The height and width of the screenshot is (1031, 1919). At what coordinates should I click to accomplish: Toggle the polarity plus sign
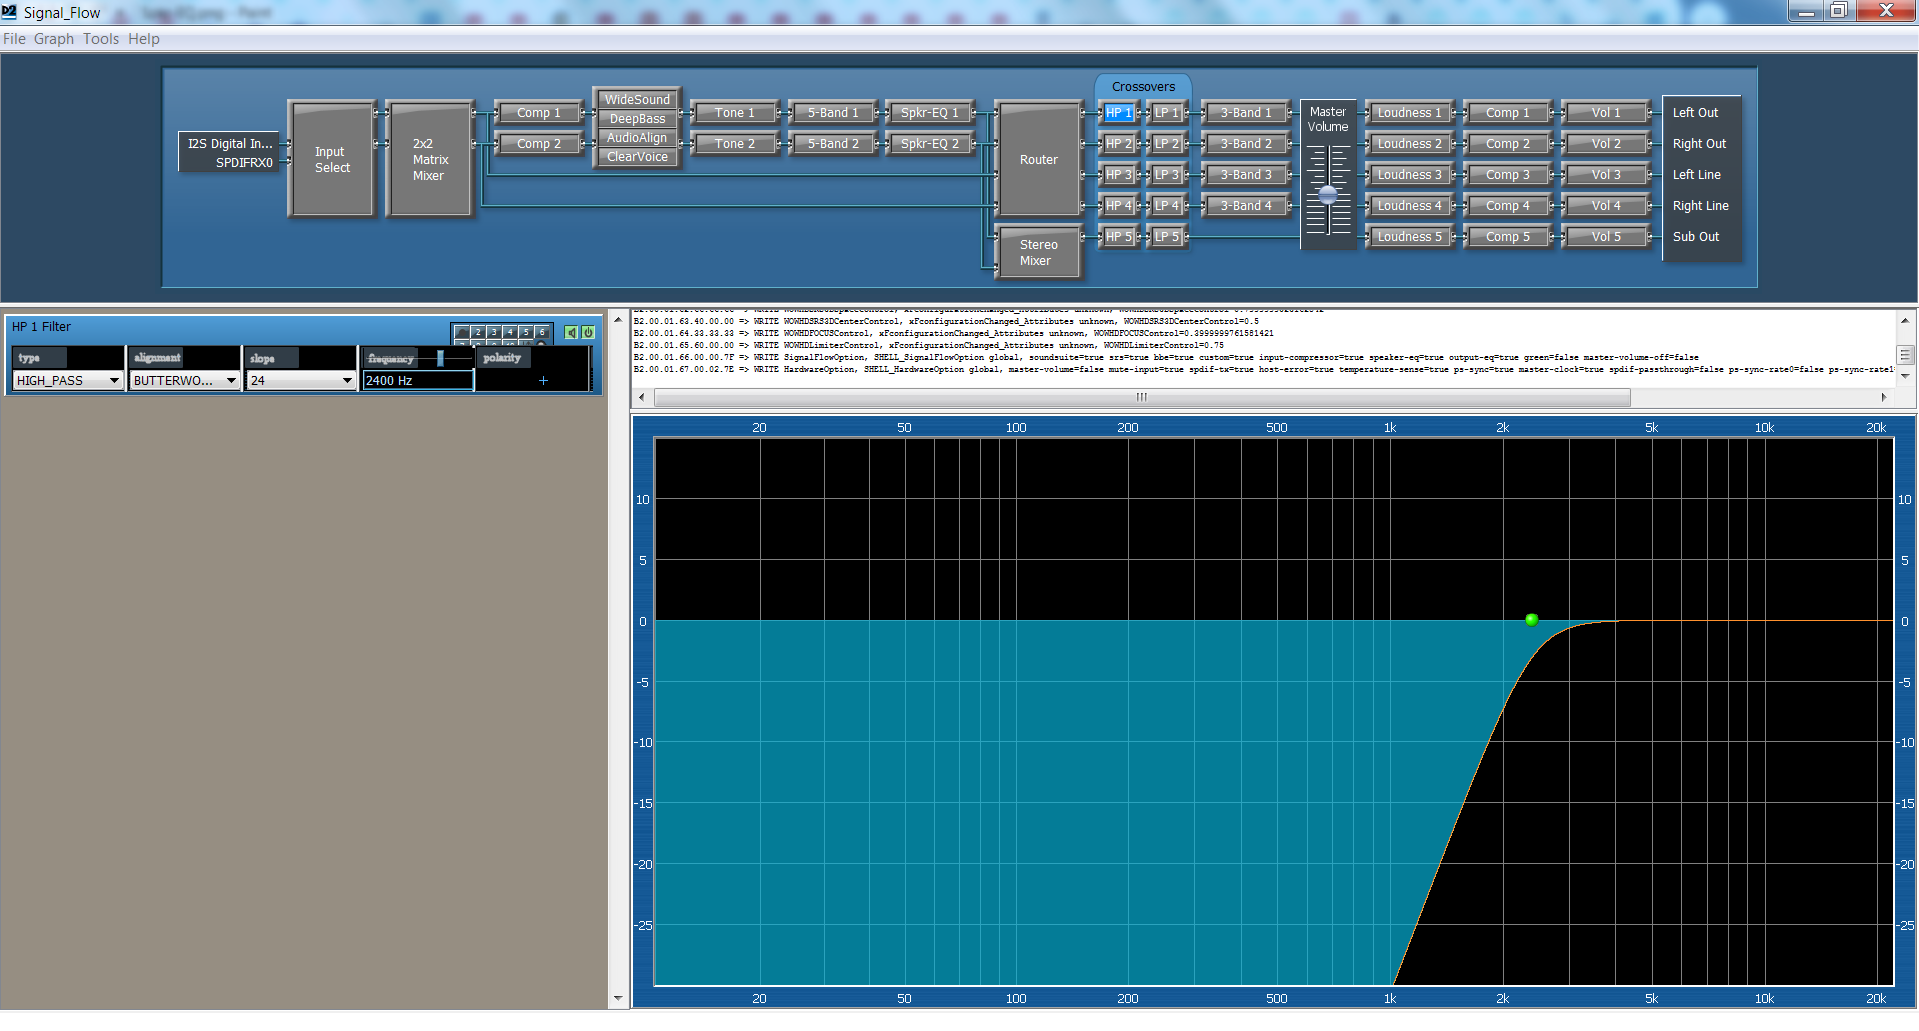pyautogui.click(x=543, y=381)
